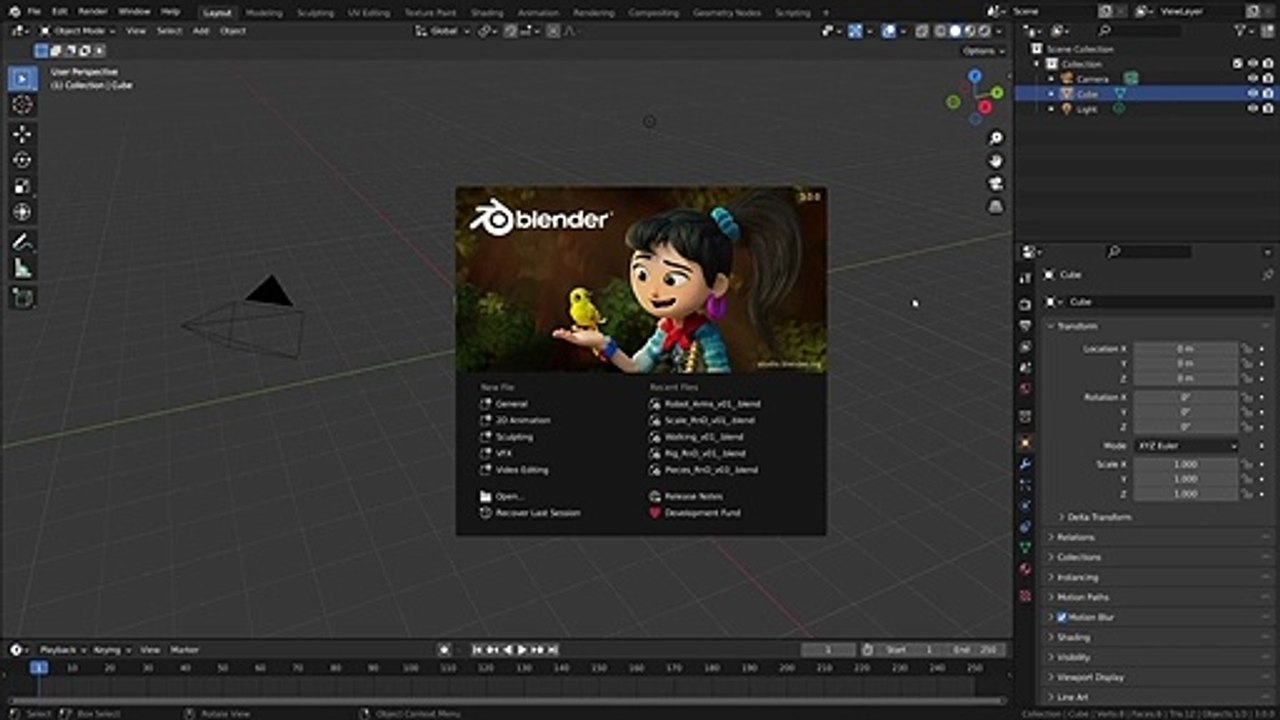
Task: Select the Scale tool
Action: click(x=22, y=186)
